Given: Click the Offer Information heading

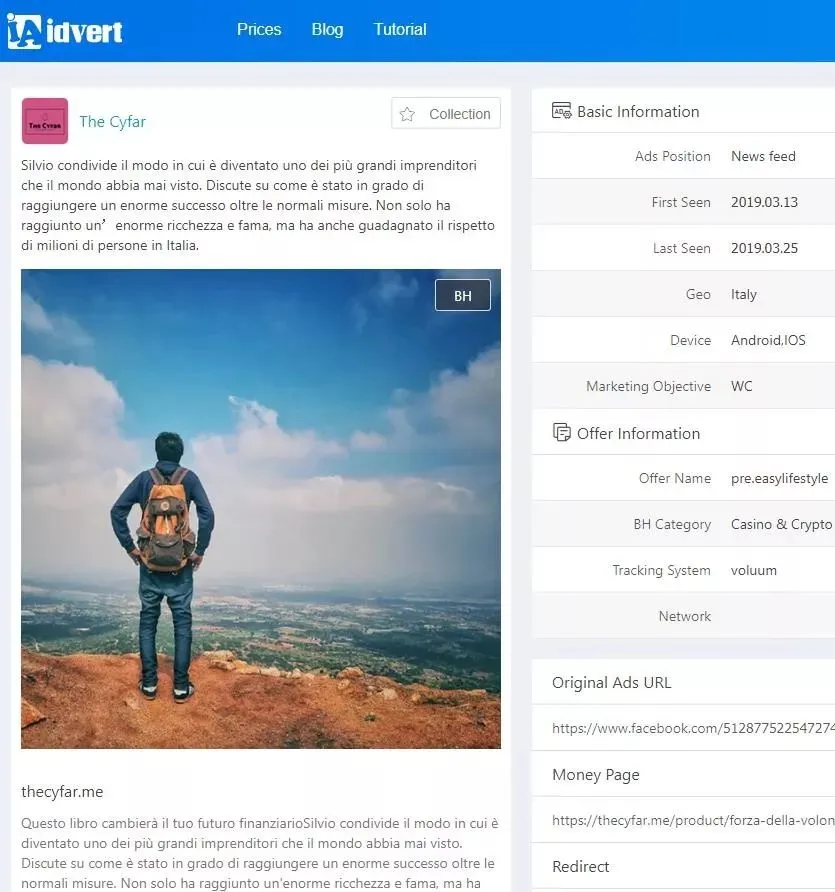Looking at the screenshot, I should point(638,433).
